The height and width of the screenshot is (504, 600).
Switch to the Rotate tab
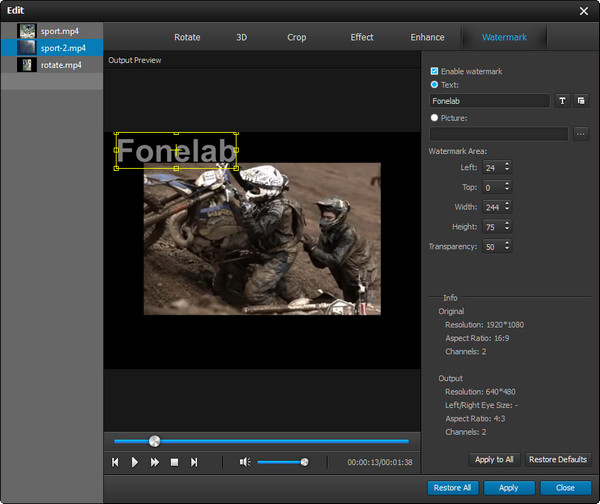187,38
